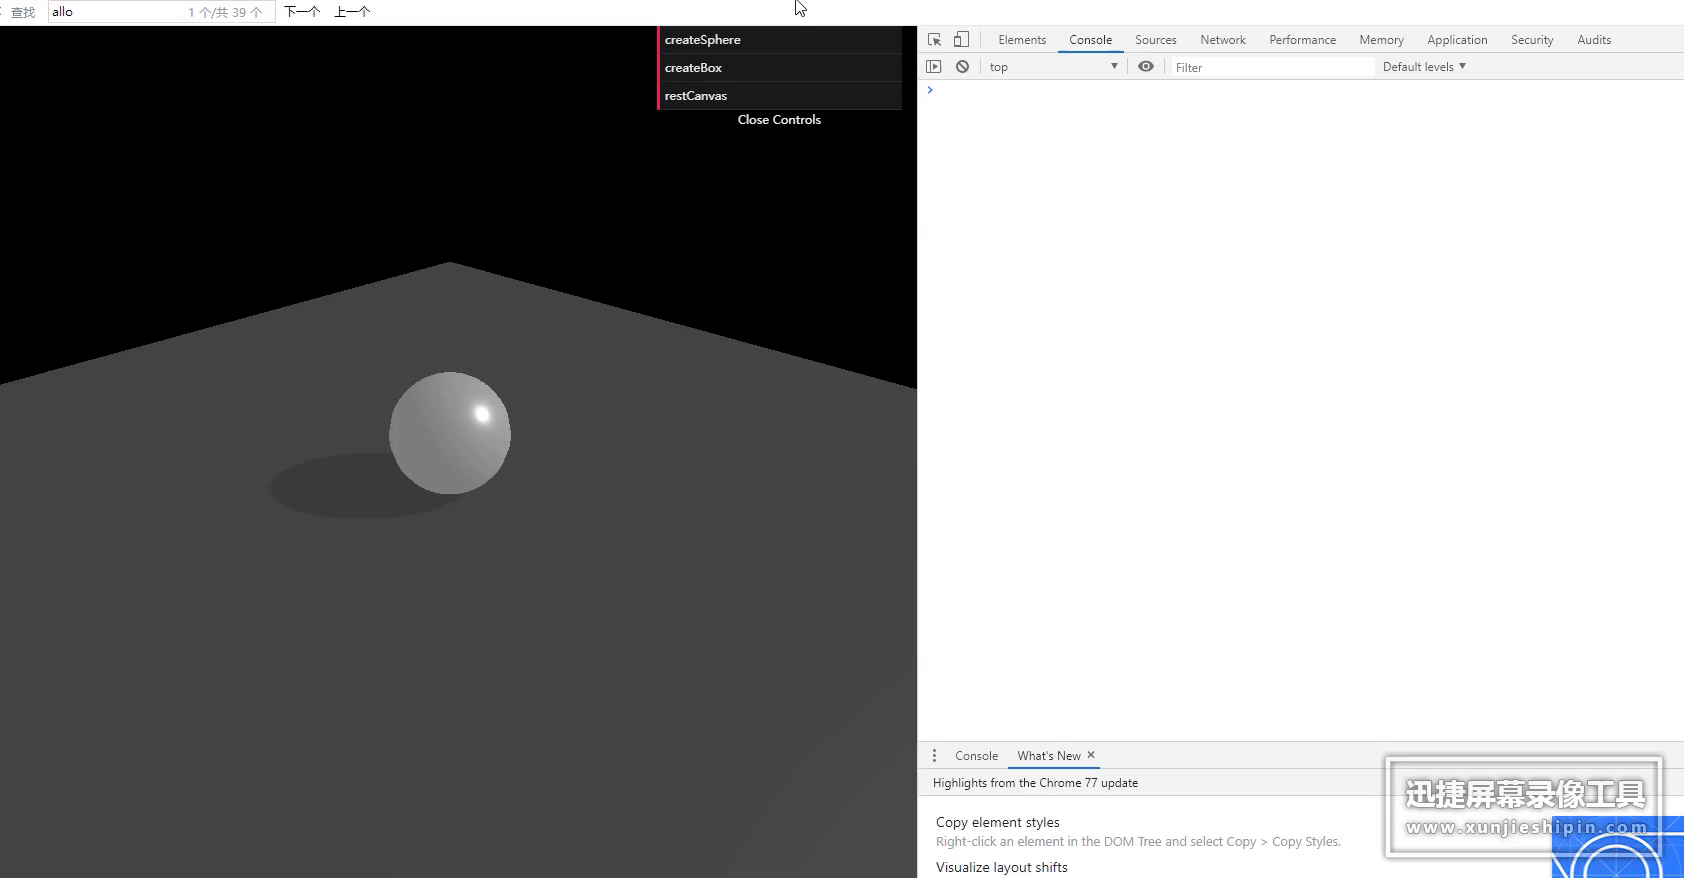Viewport: 1684px width, 878px height.
Task: Focus the console Filter field
Action: (x=1272, y=67)
